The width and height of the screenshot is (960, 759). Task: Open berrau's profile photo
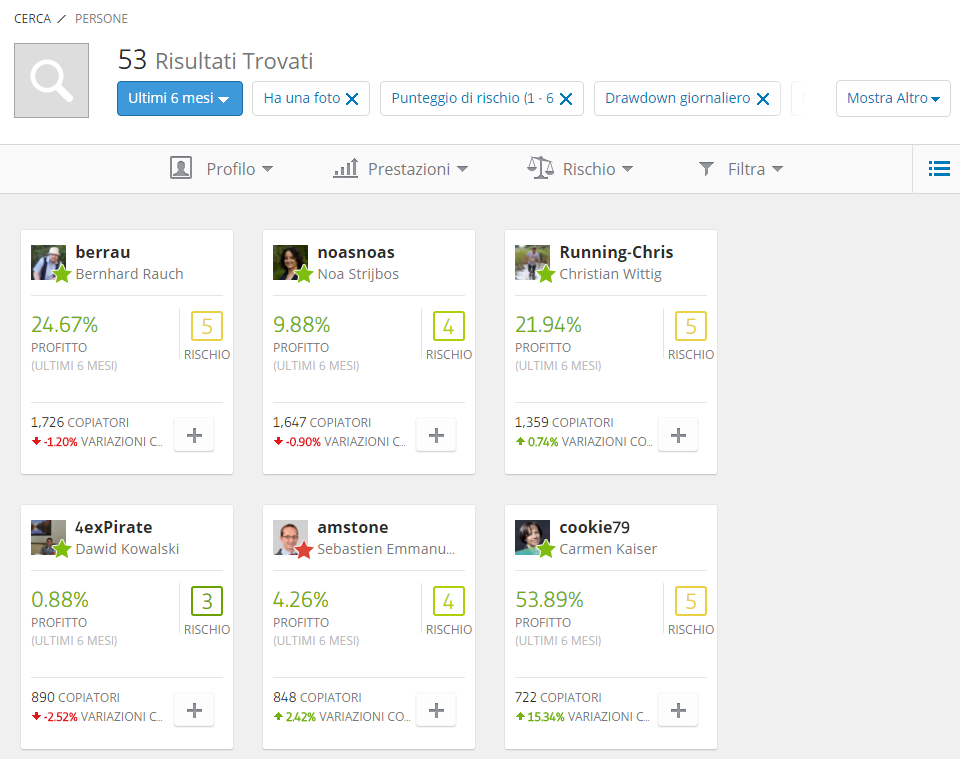[48, 263]
